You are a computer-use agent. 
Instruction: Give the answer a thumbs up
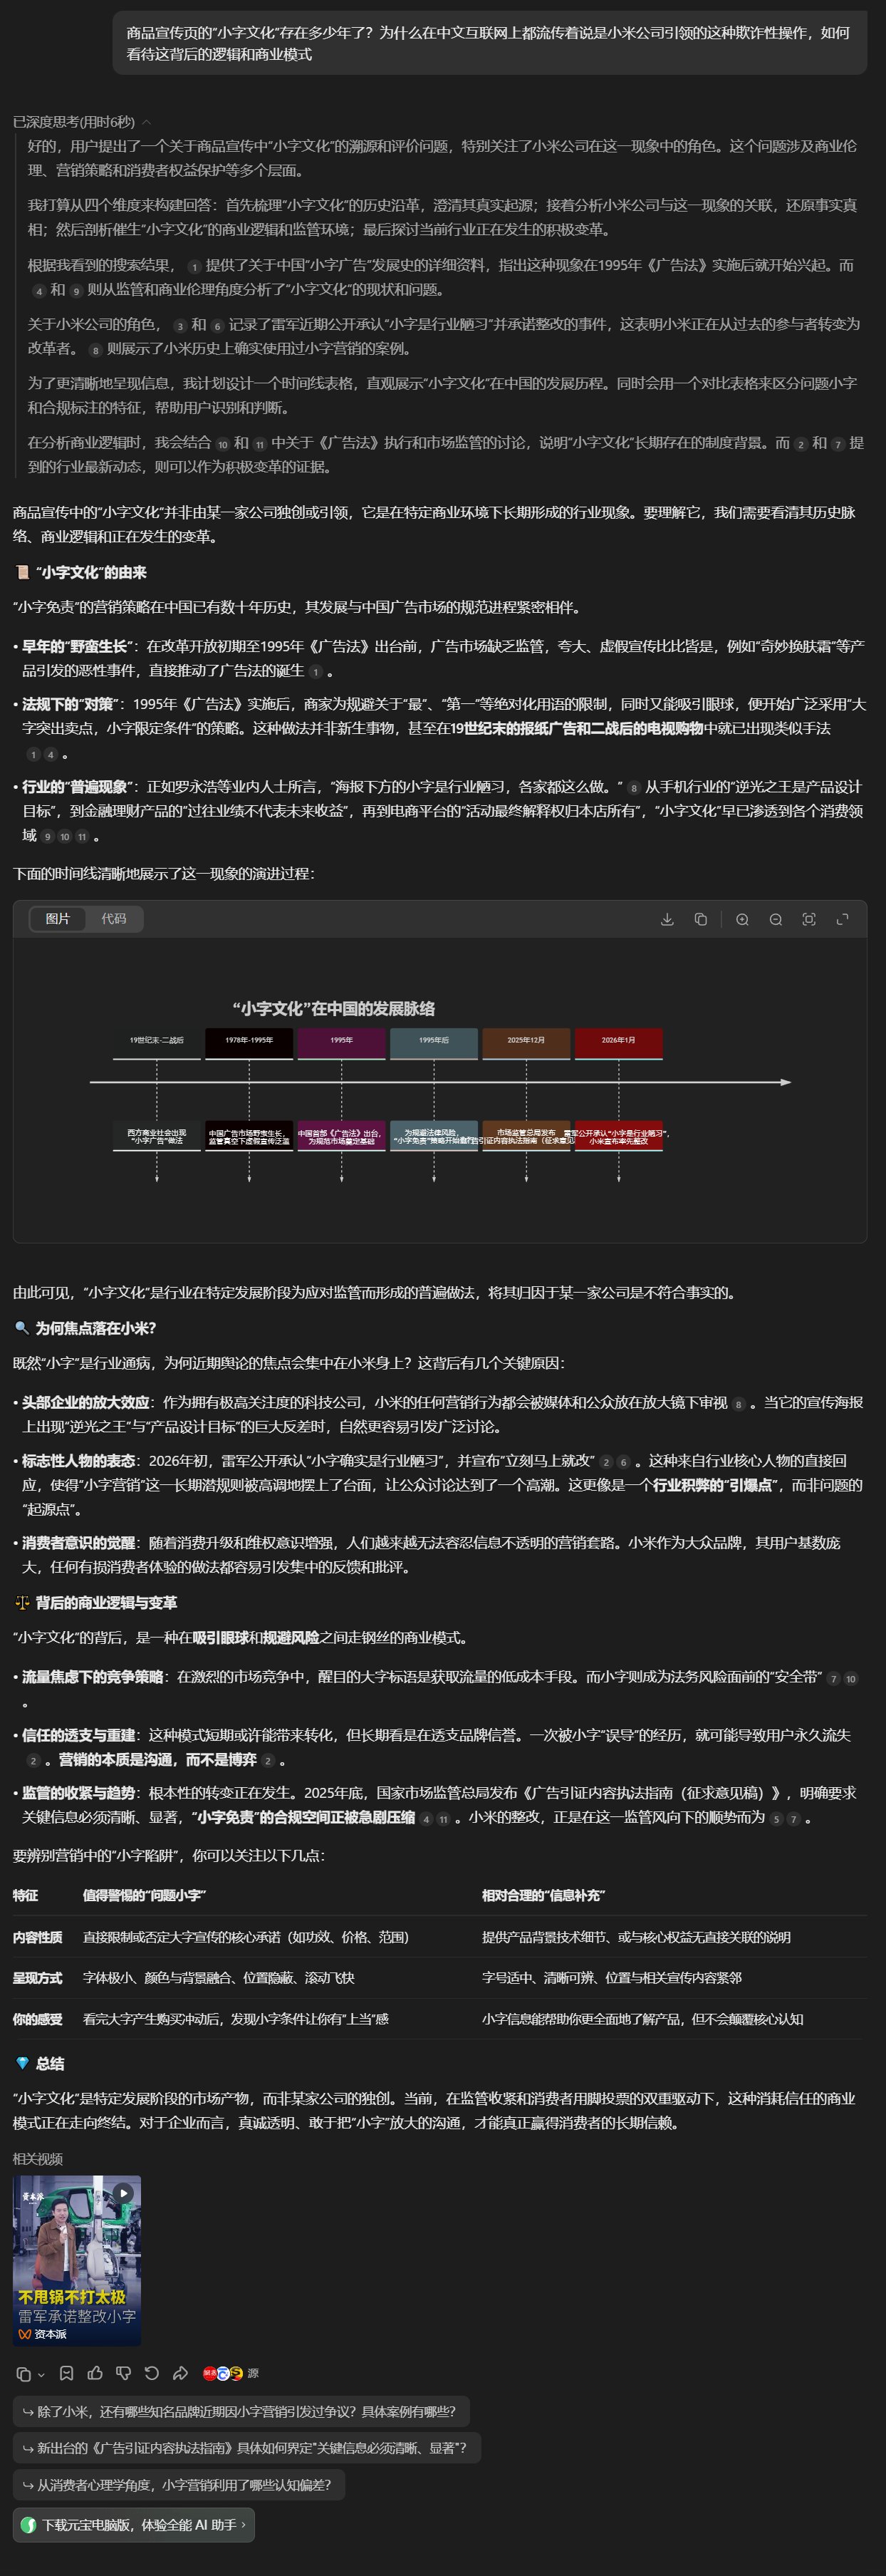pyautogui.click(x=95, y=2373)
